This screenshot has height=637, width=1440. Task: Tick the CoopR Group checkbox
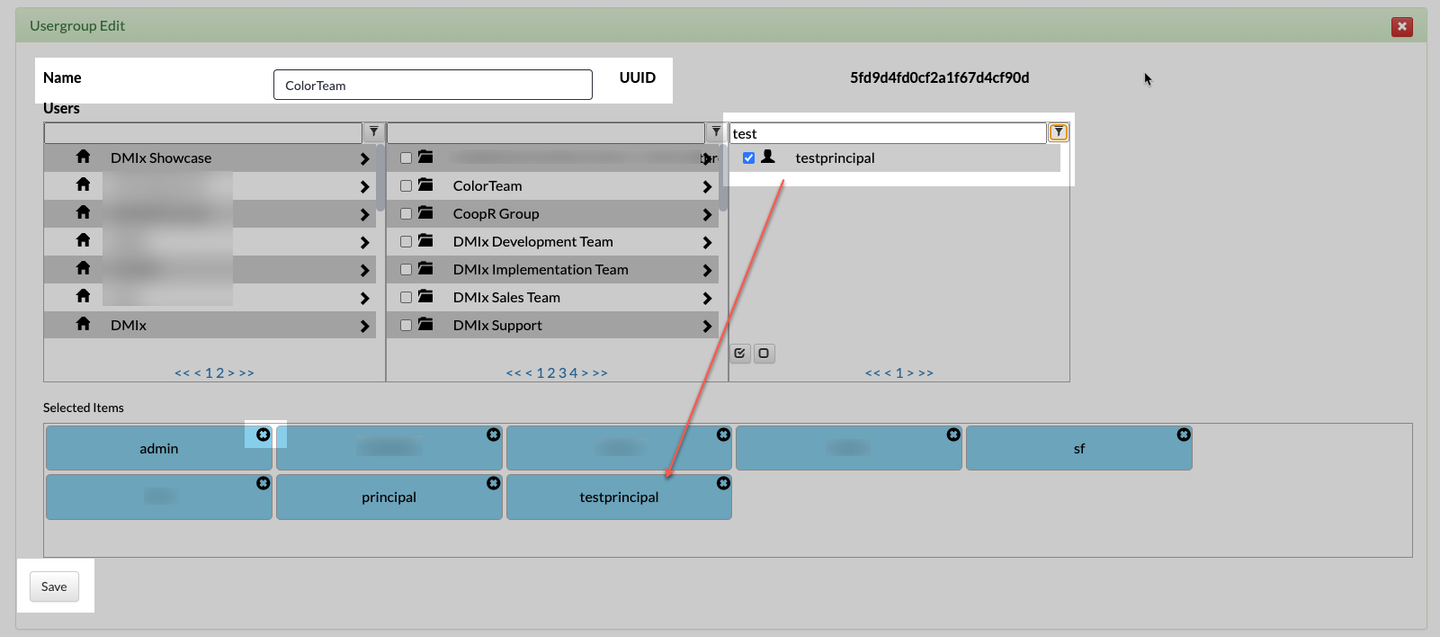(x=406, y=214)
